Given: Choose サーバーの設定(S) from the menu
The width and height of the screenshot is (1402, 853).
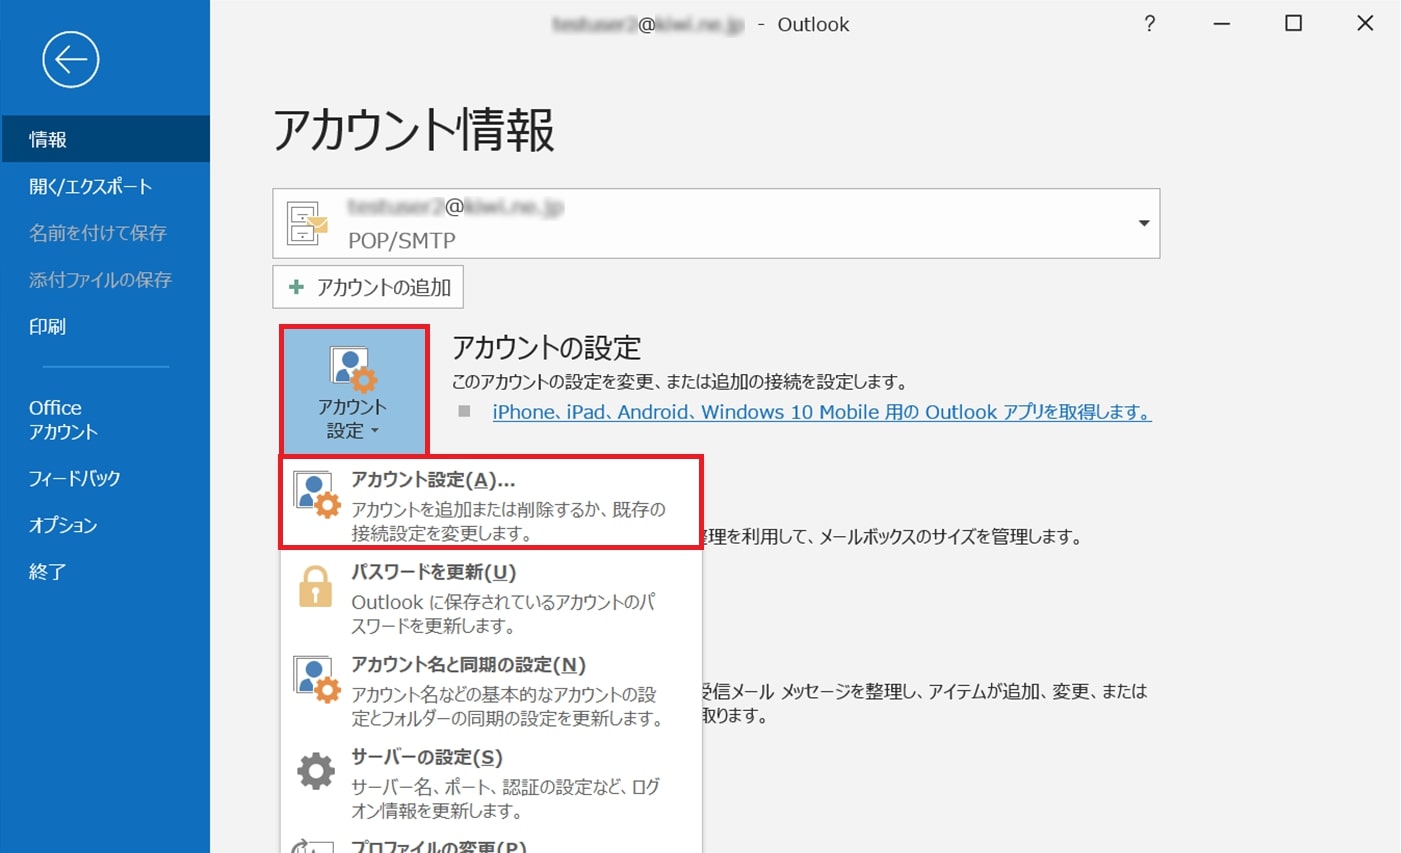Looking at the screenshot, I should coord(491,783).
